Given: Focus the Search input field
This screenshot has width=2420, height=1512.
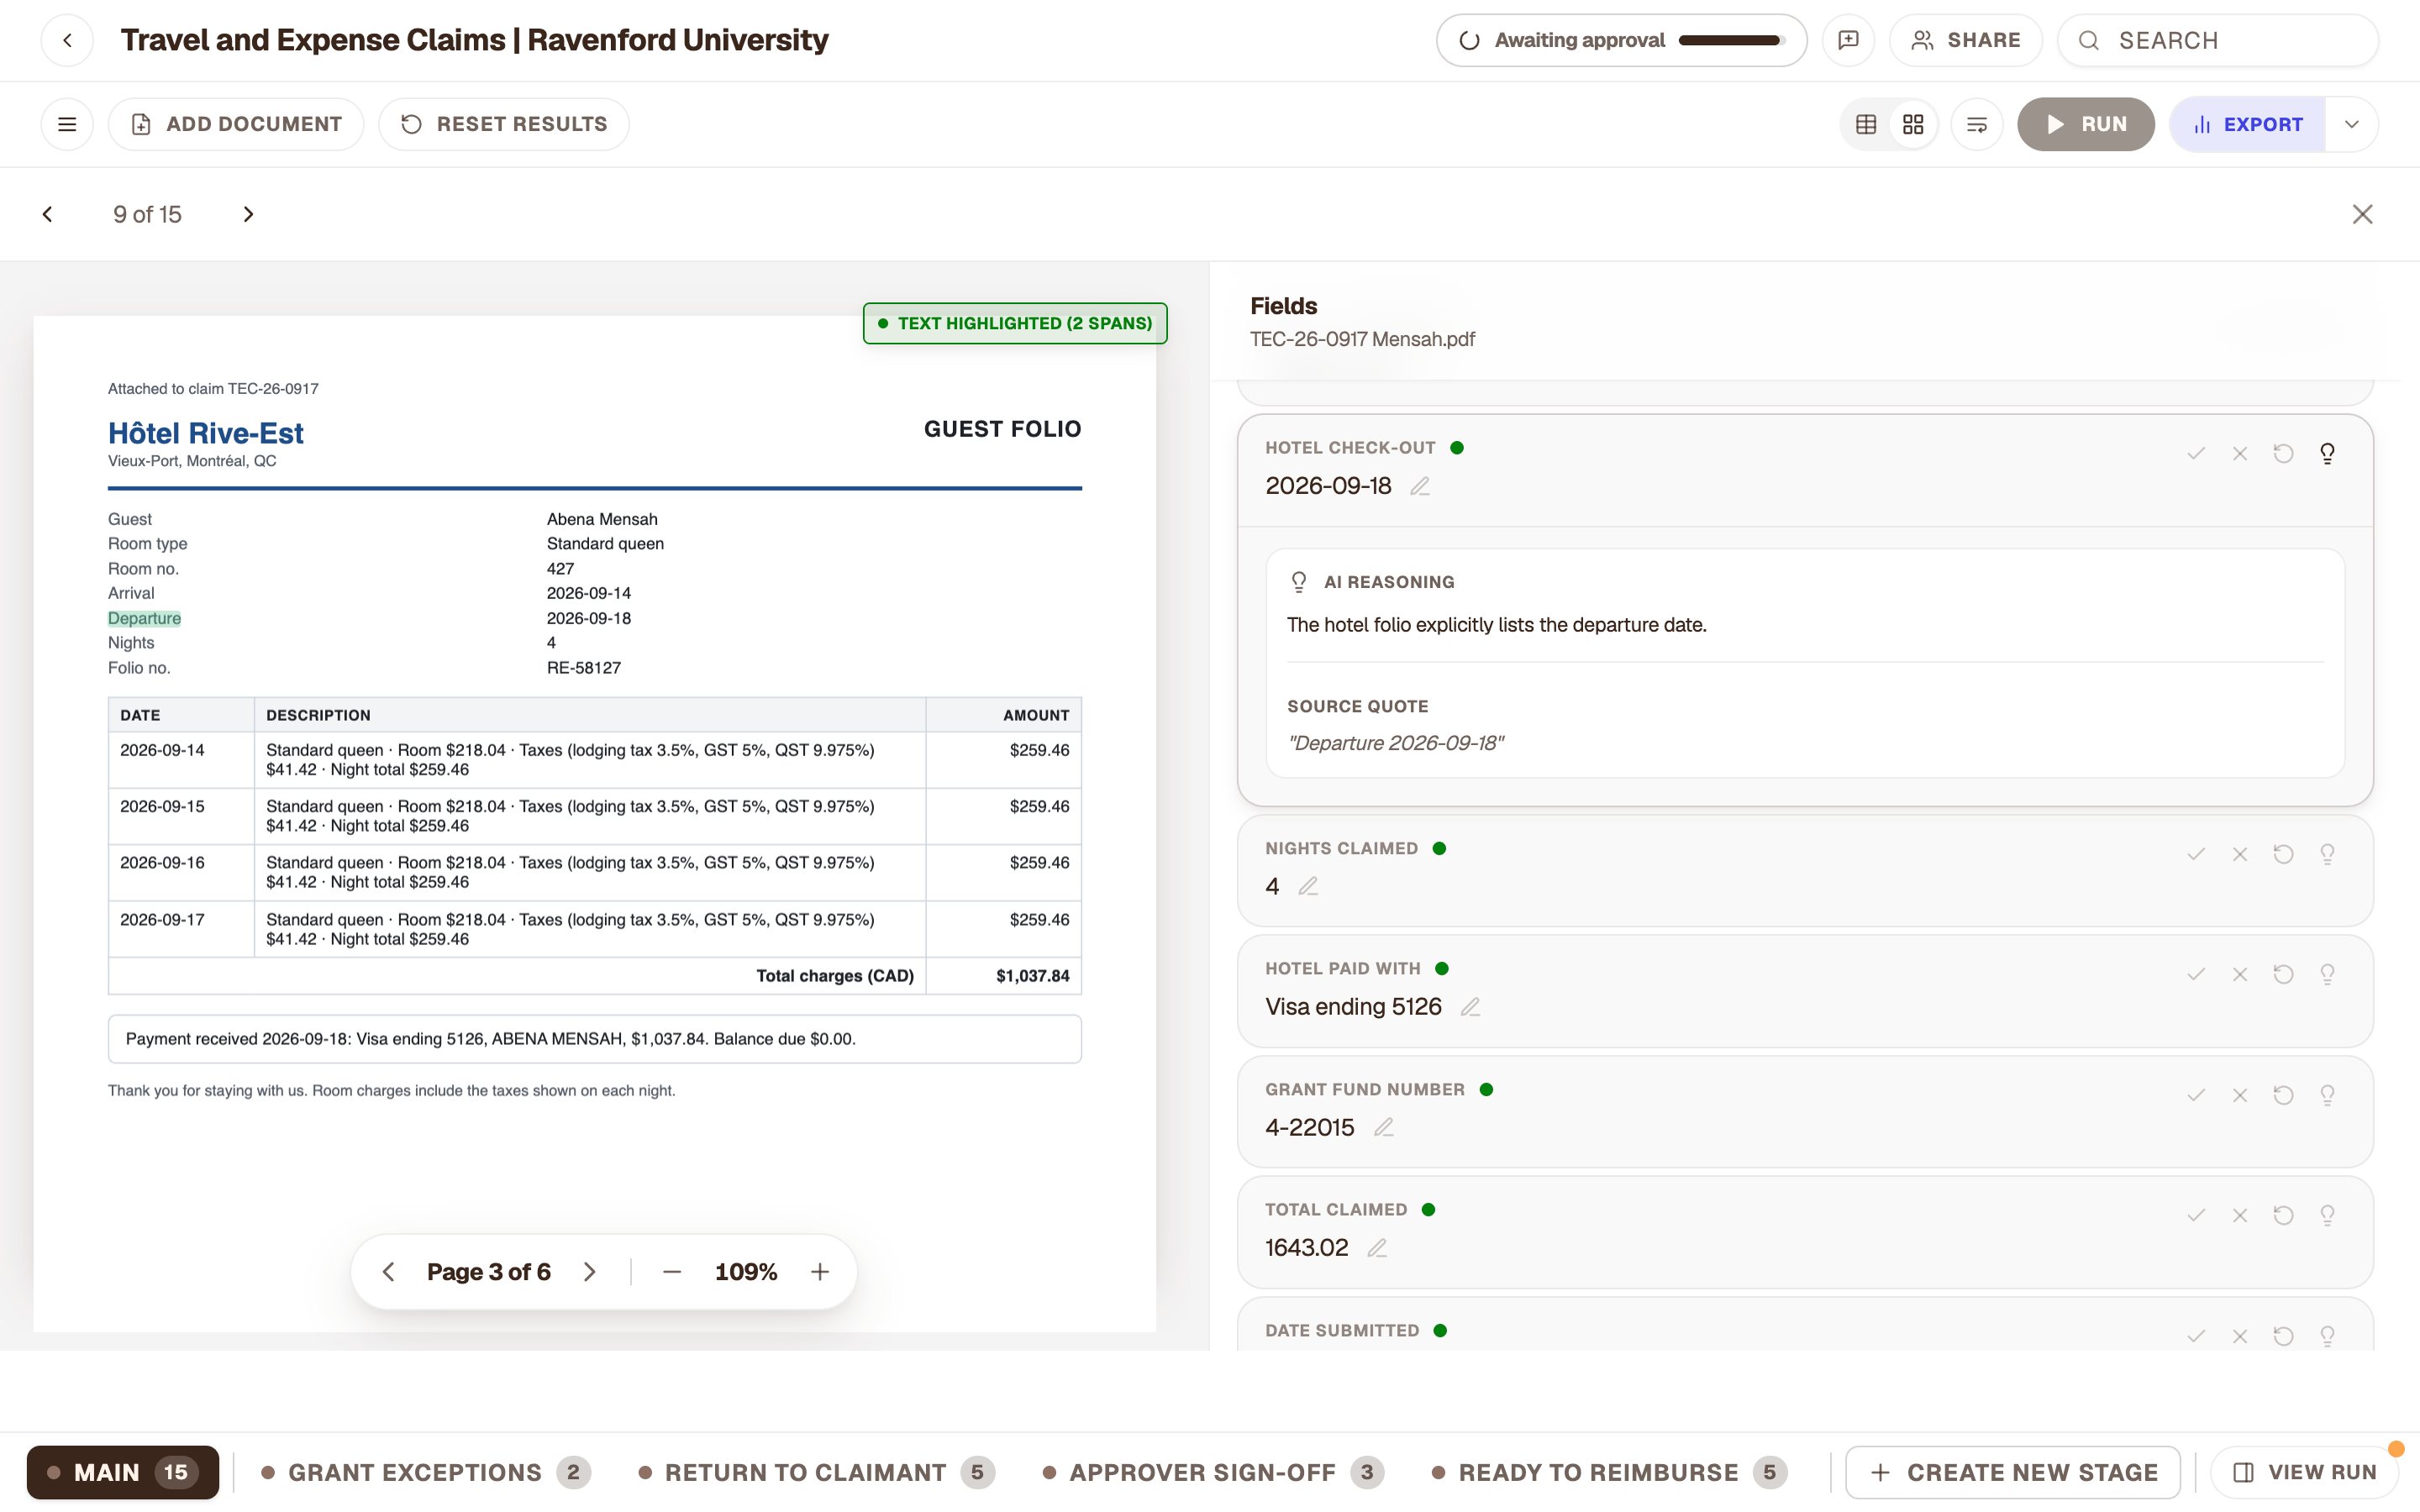Looking at the screenshot, I should pos(2218,40).
